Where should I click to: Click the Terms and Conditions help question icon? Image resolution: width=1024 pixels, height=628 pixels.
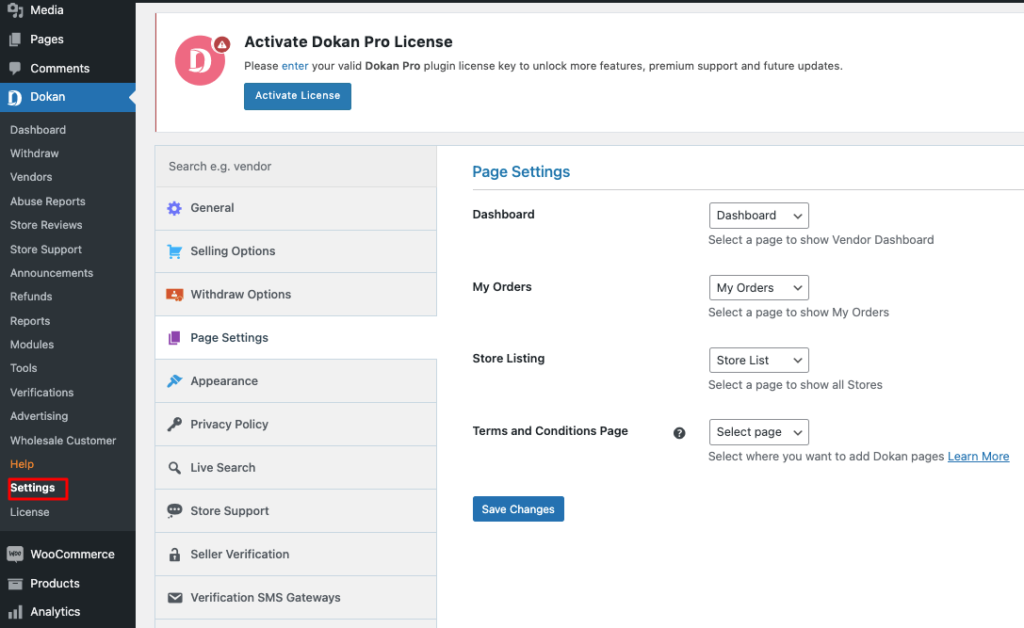679,433
